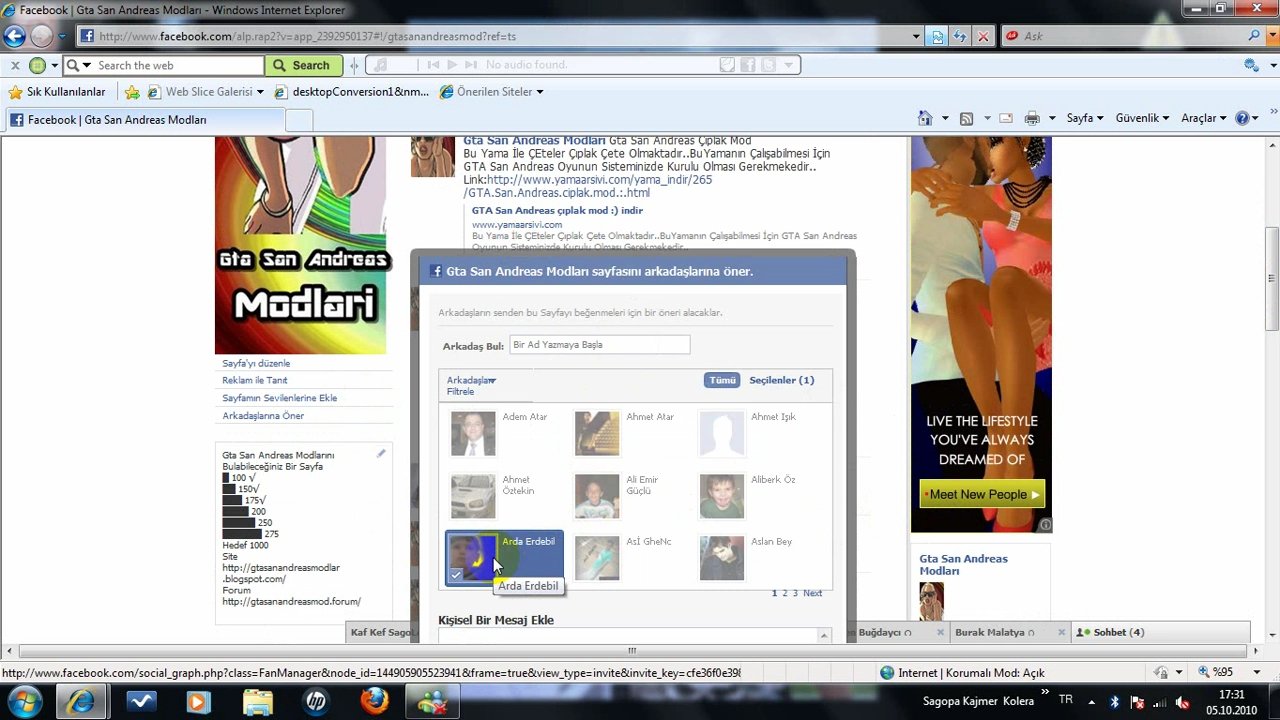Select the Facebook Gta San Andreas Modları tab
The image size is (1280, 720).
pos(145,120)
